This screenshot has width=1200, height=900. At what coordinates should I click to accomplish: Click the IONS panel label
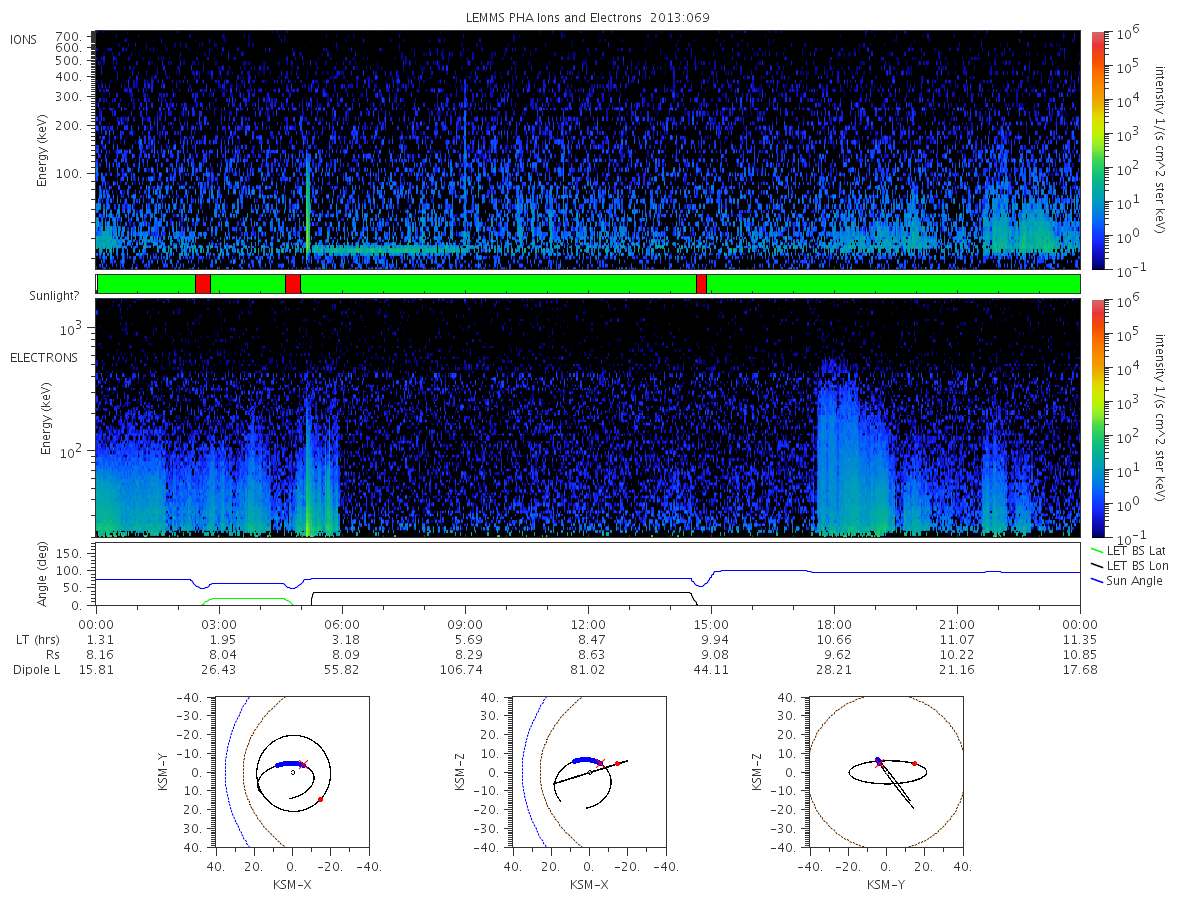(25, 39)
